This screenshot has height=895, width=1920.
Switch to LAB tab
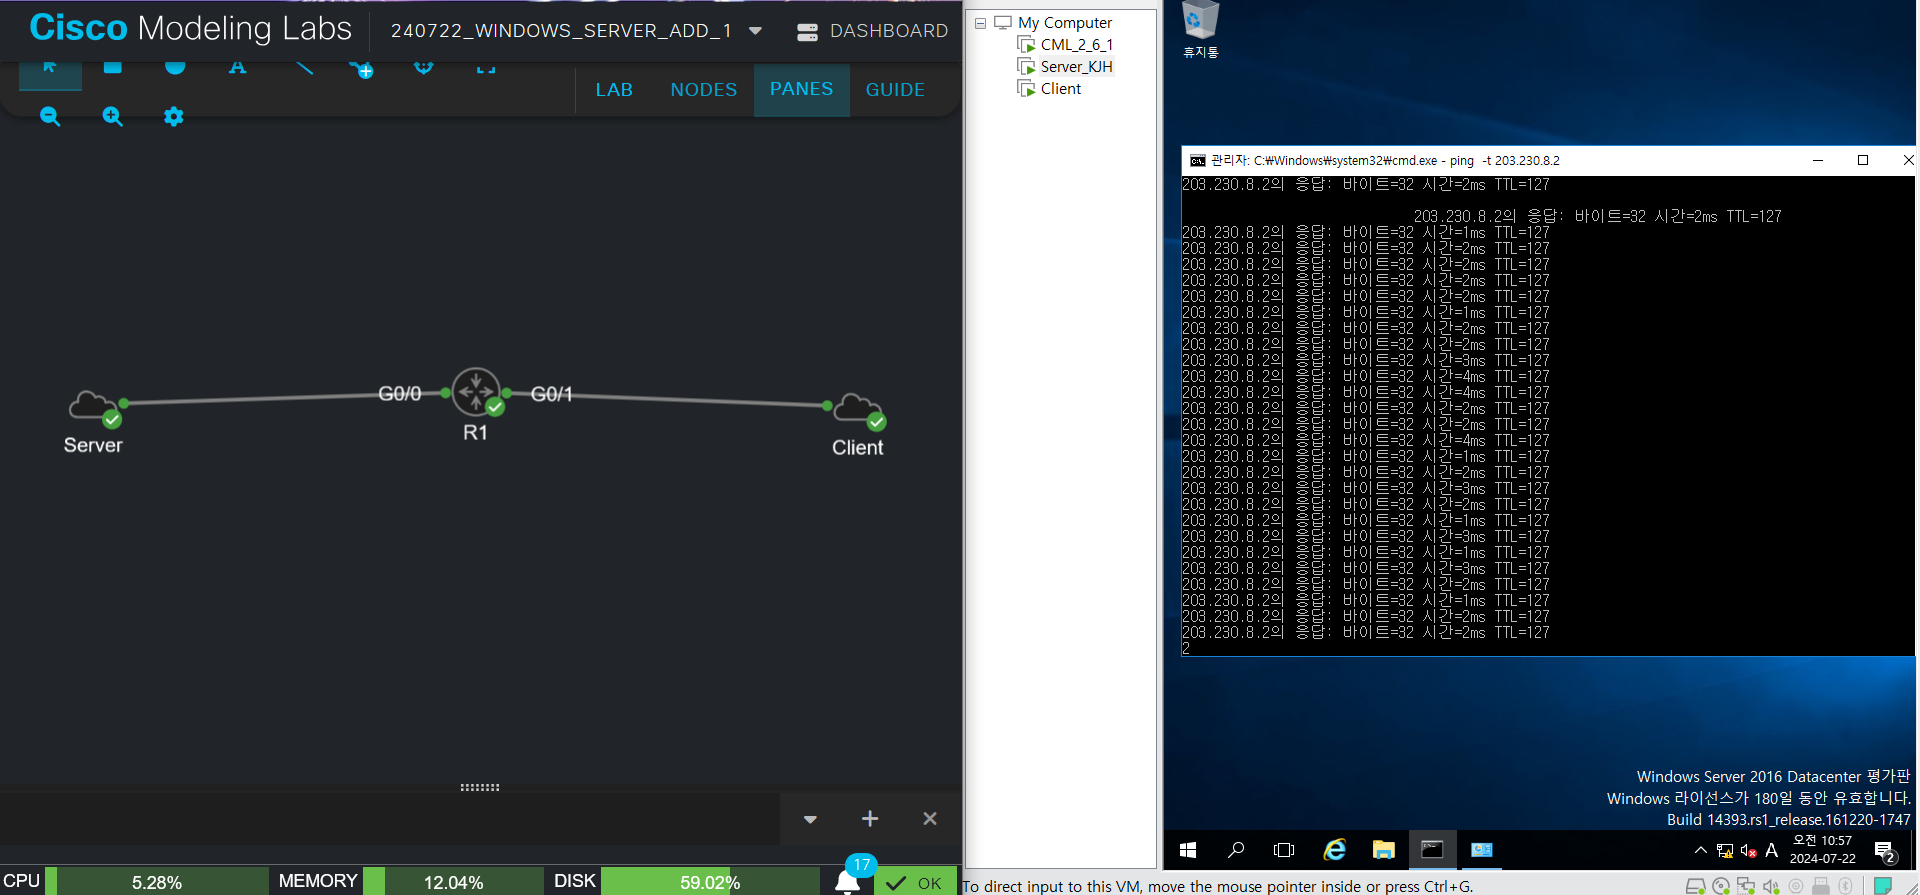point(614,90)
